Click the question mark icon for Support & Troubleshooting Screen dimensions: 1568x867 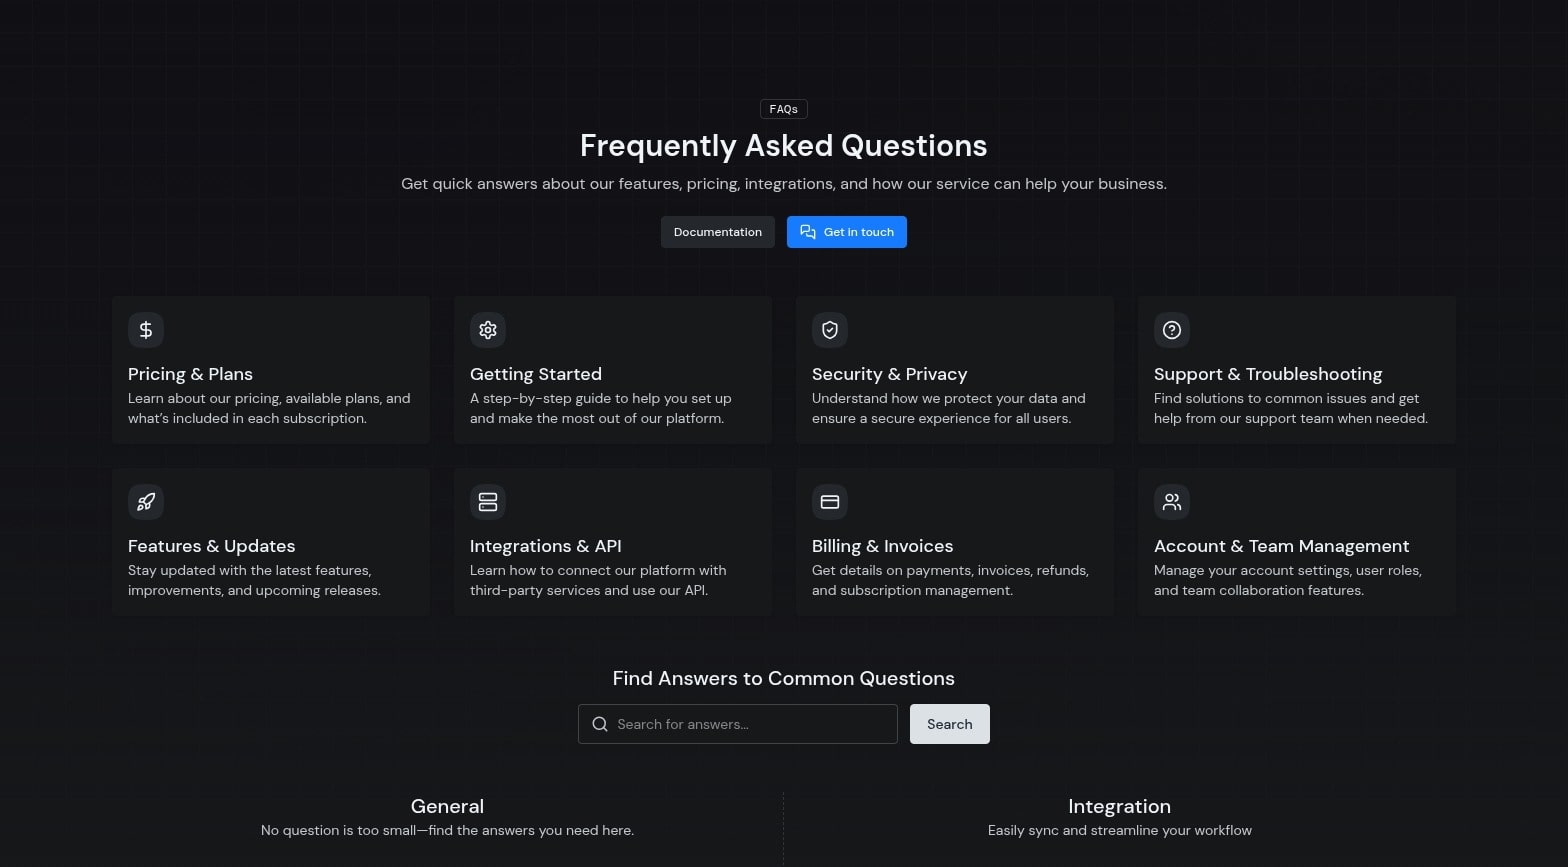pos(1171,330)
